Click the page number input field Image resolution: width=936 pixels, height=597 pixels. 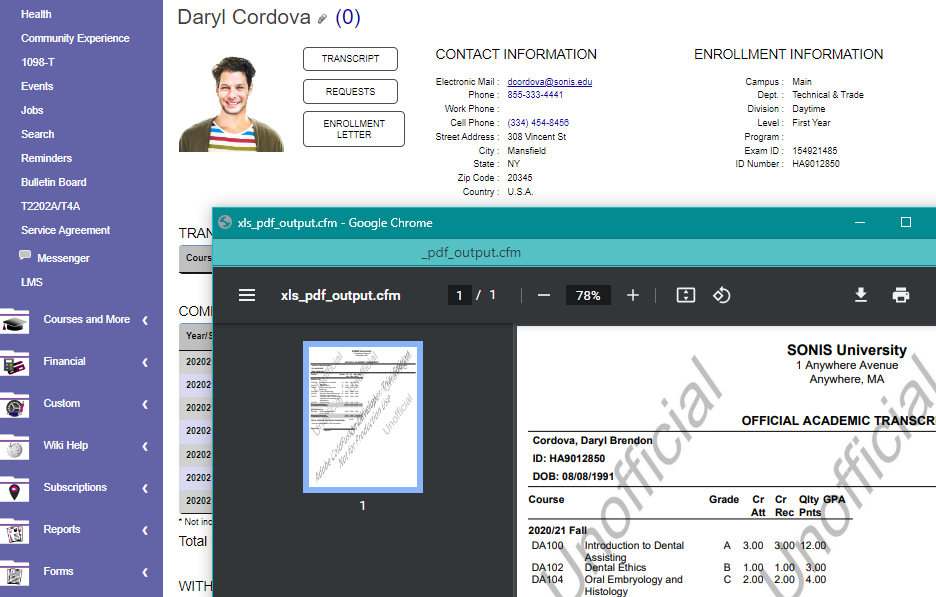pyautogui.click(x=459, y=295)
